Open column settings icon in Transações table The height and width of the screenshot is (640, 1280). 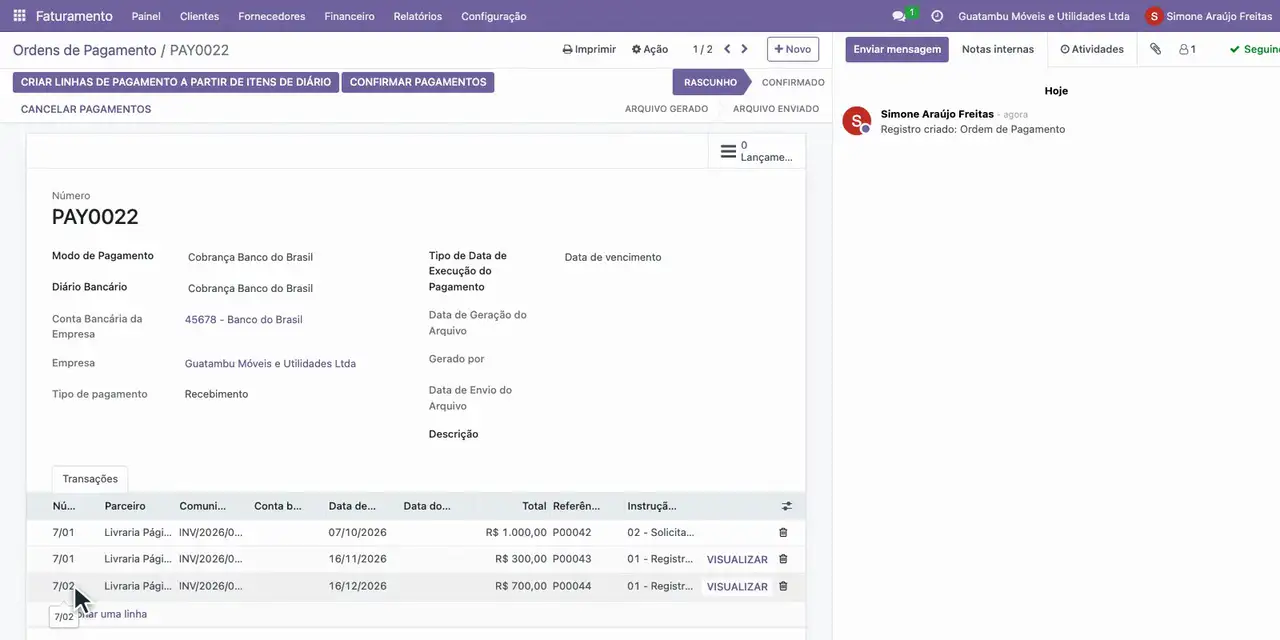(786, 506)
